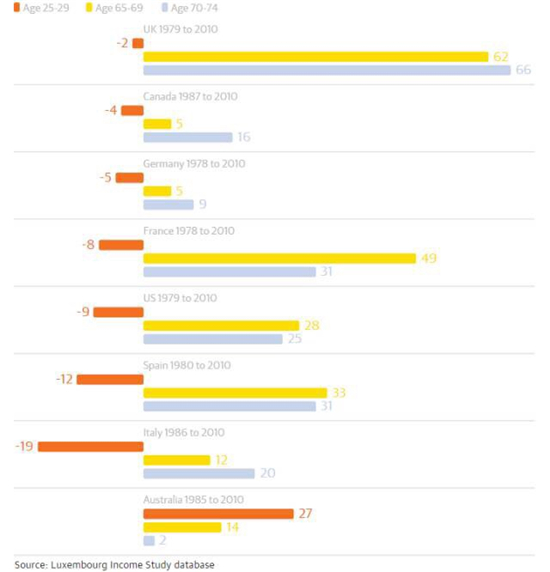The width and height of the screenshot is (550, 572).
Task: Click the yellow Age 65-69 legend swatch
Action: coord(89,7)
